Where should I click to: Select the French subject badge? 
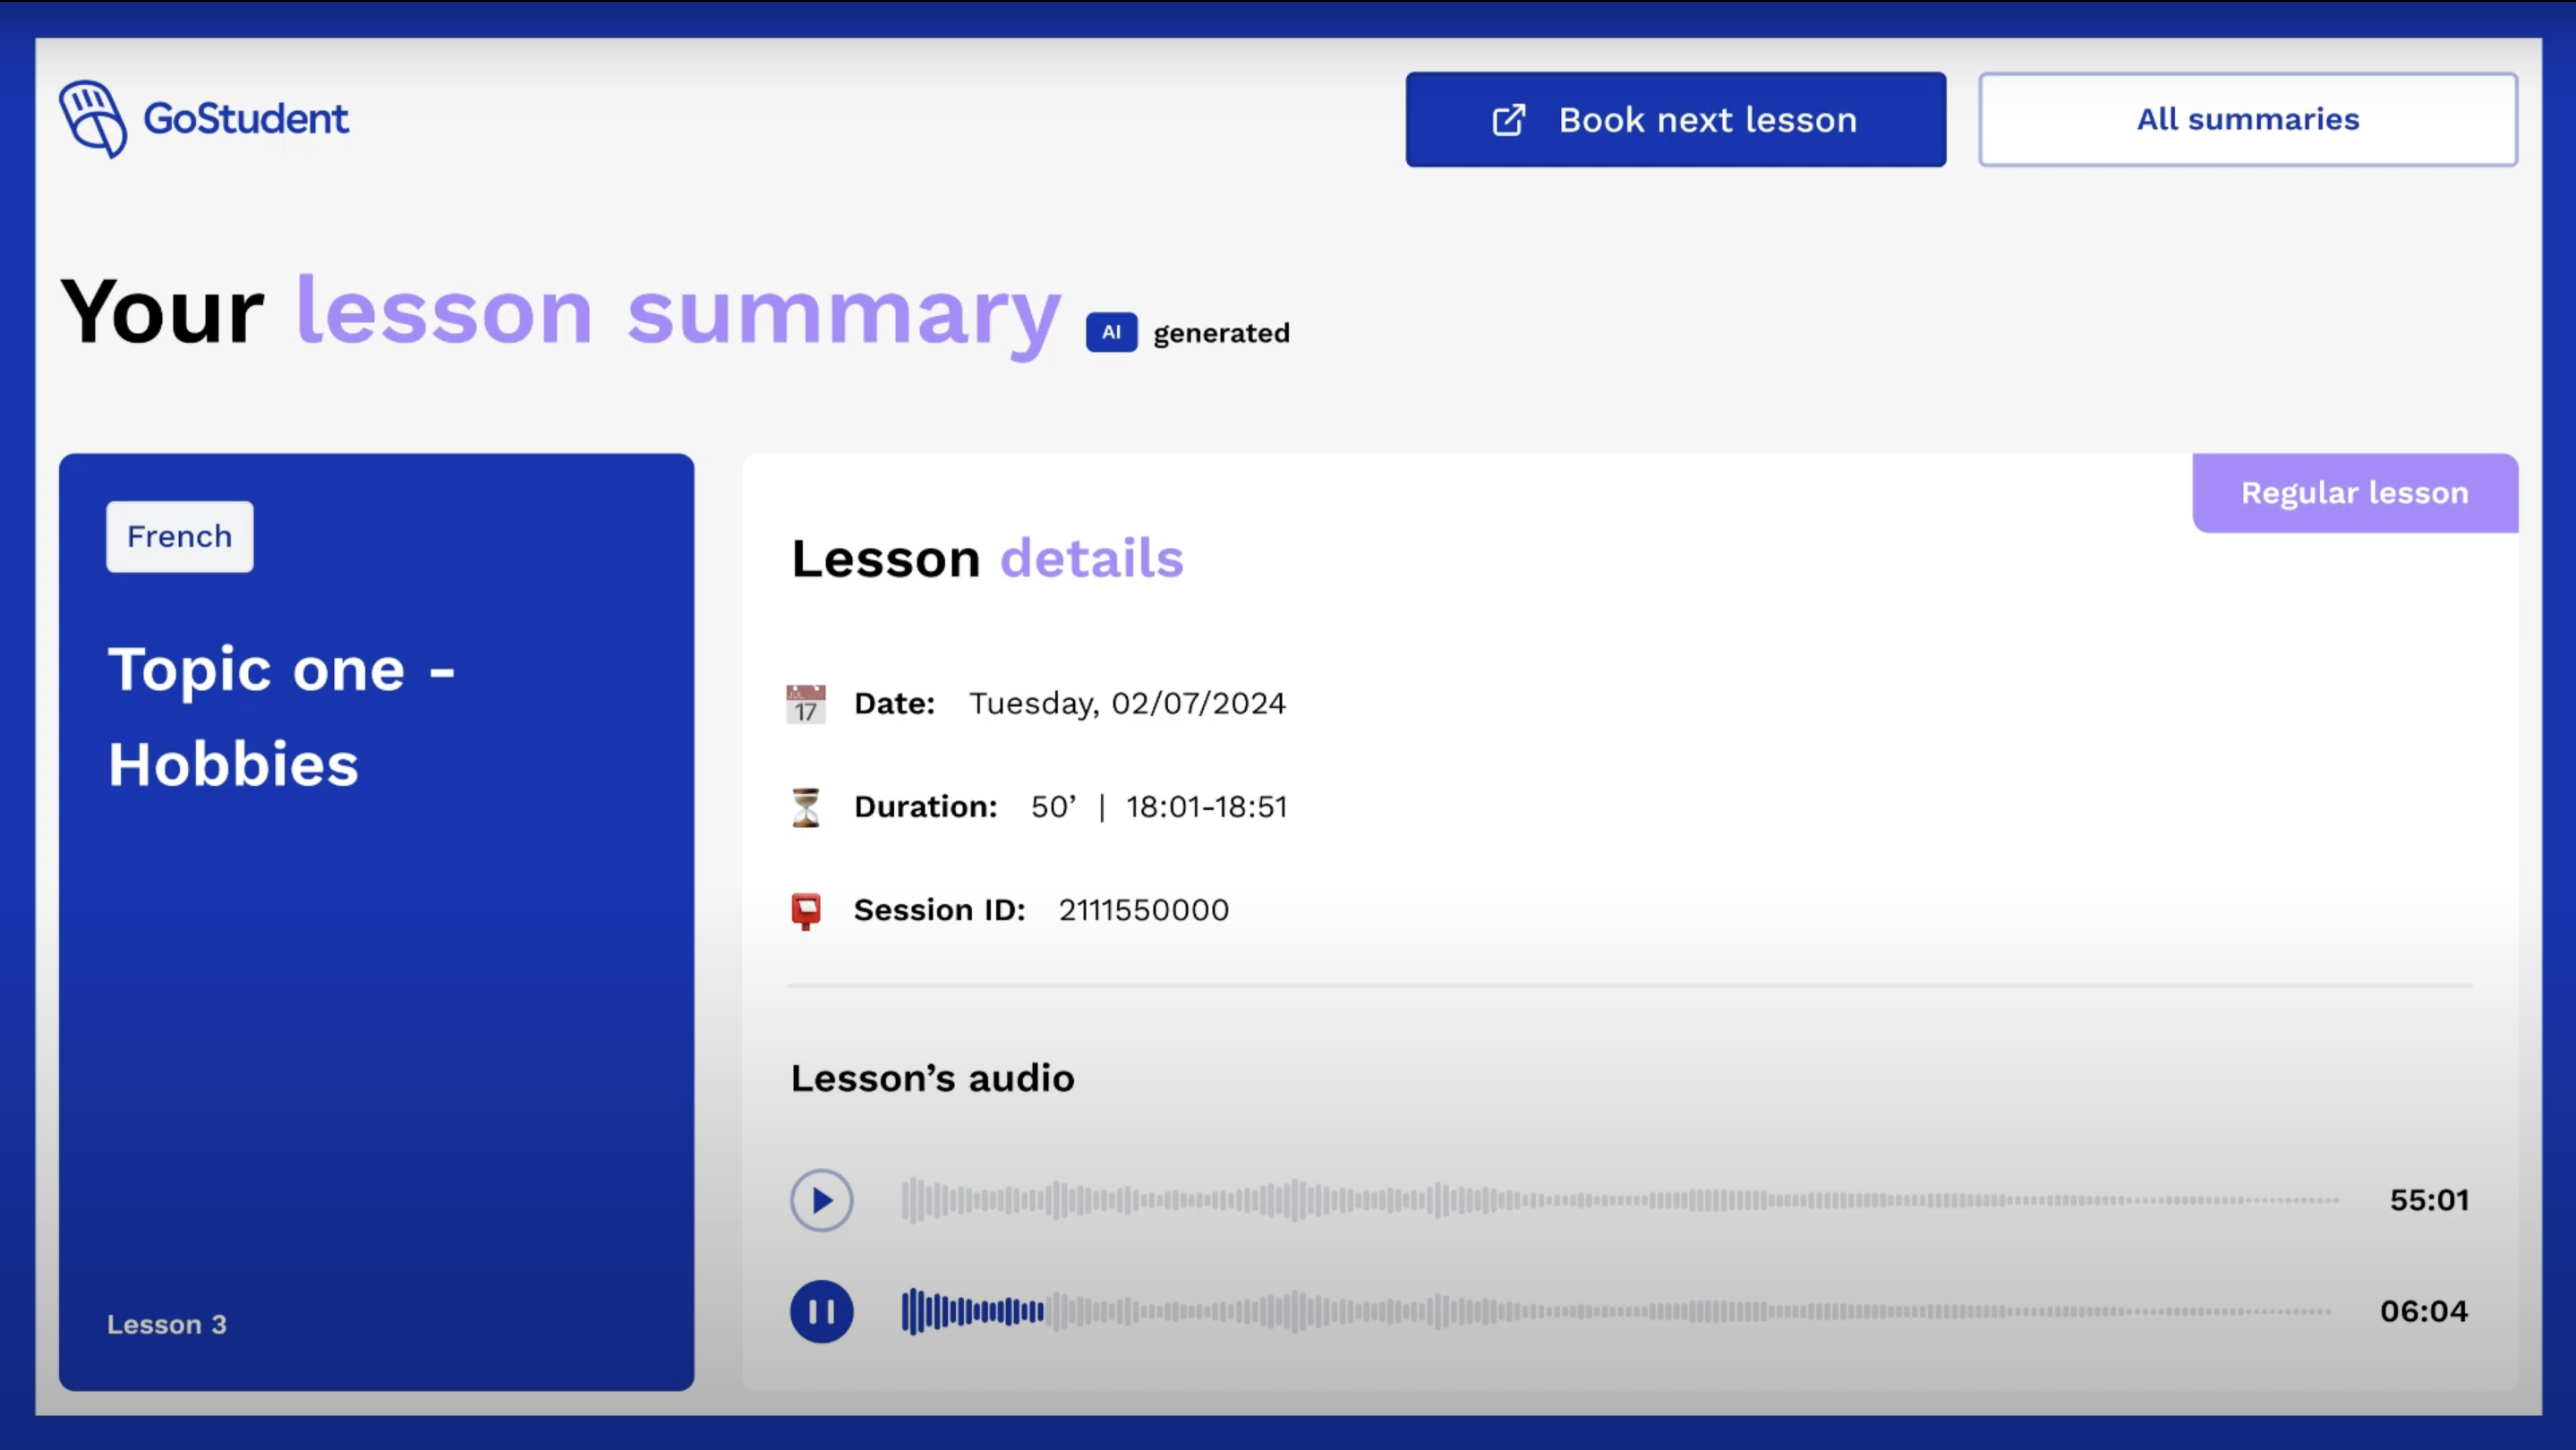point(179,536)
